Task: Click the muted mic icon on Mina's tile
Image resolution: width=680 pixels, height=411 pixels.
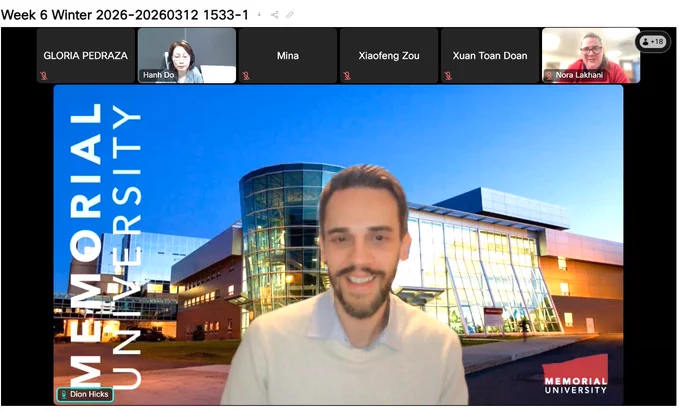Action: [246, 76]
